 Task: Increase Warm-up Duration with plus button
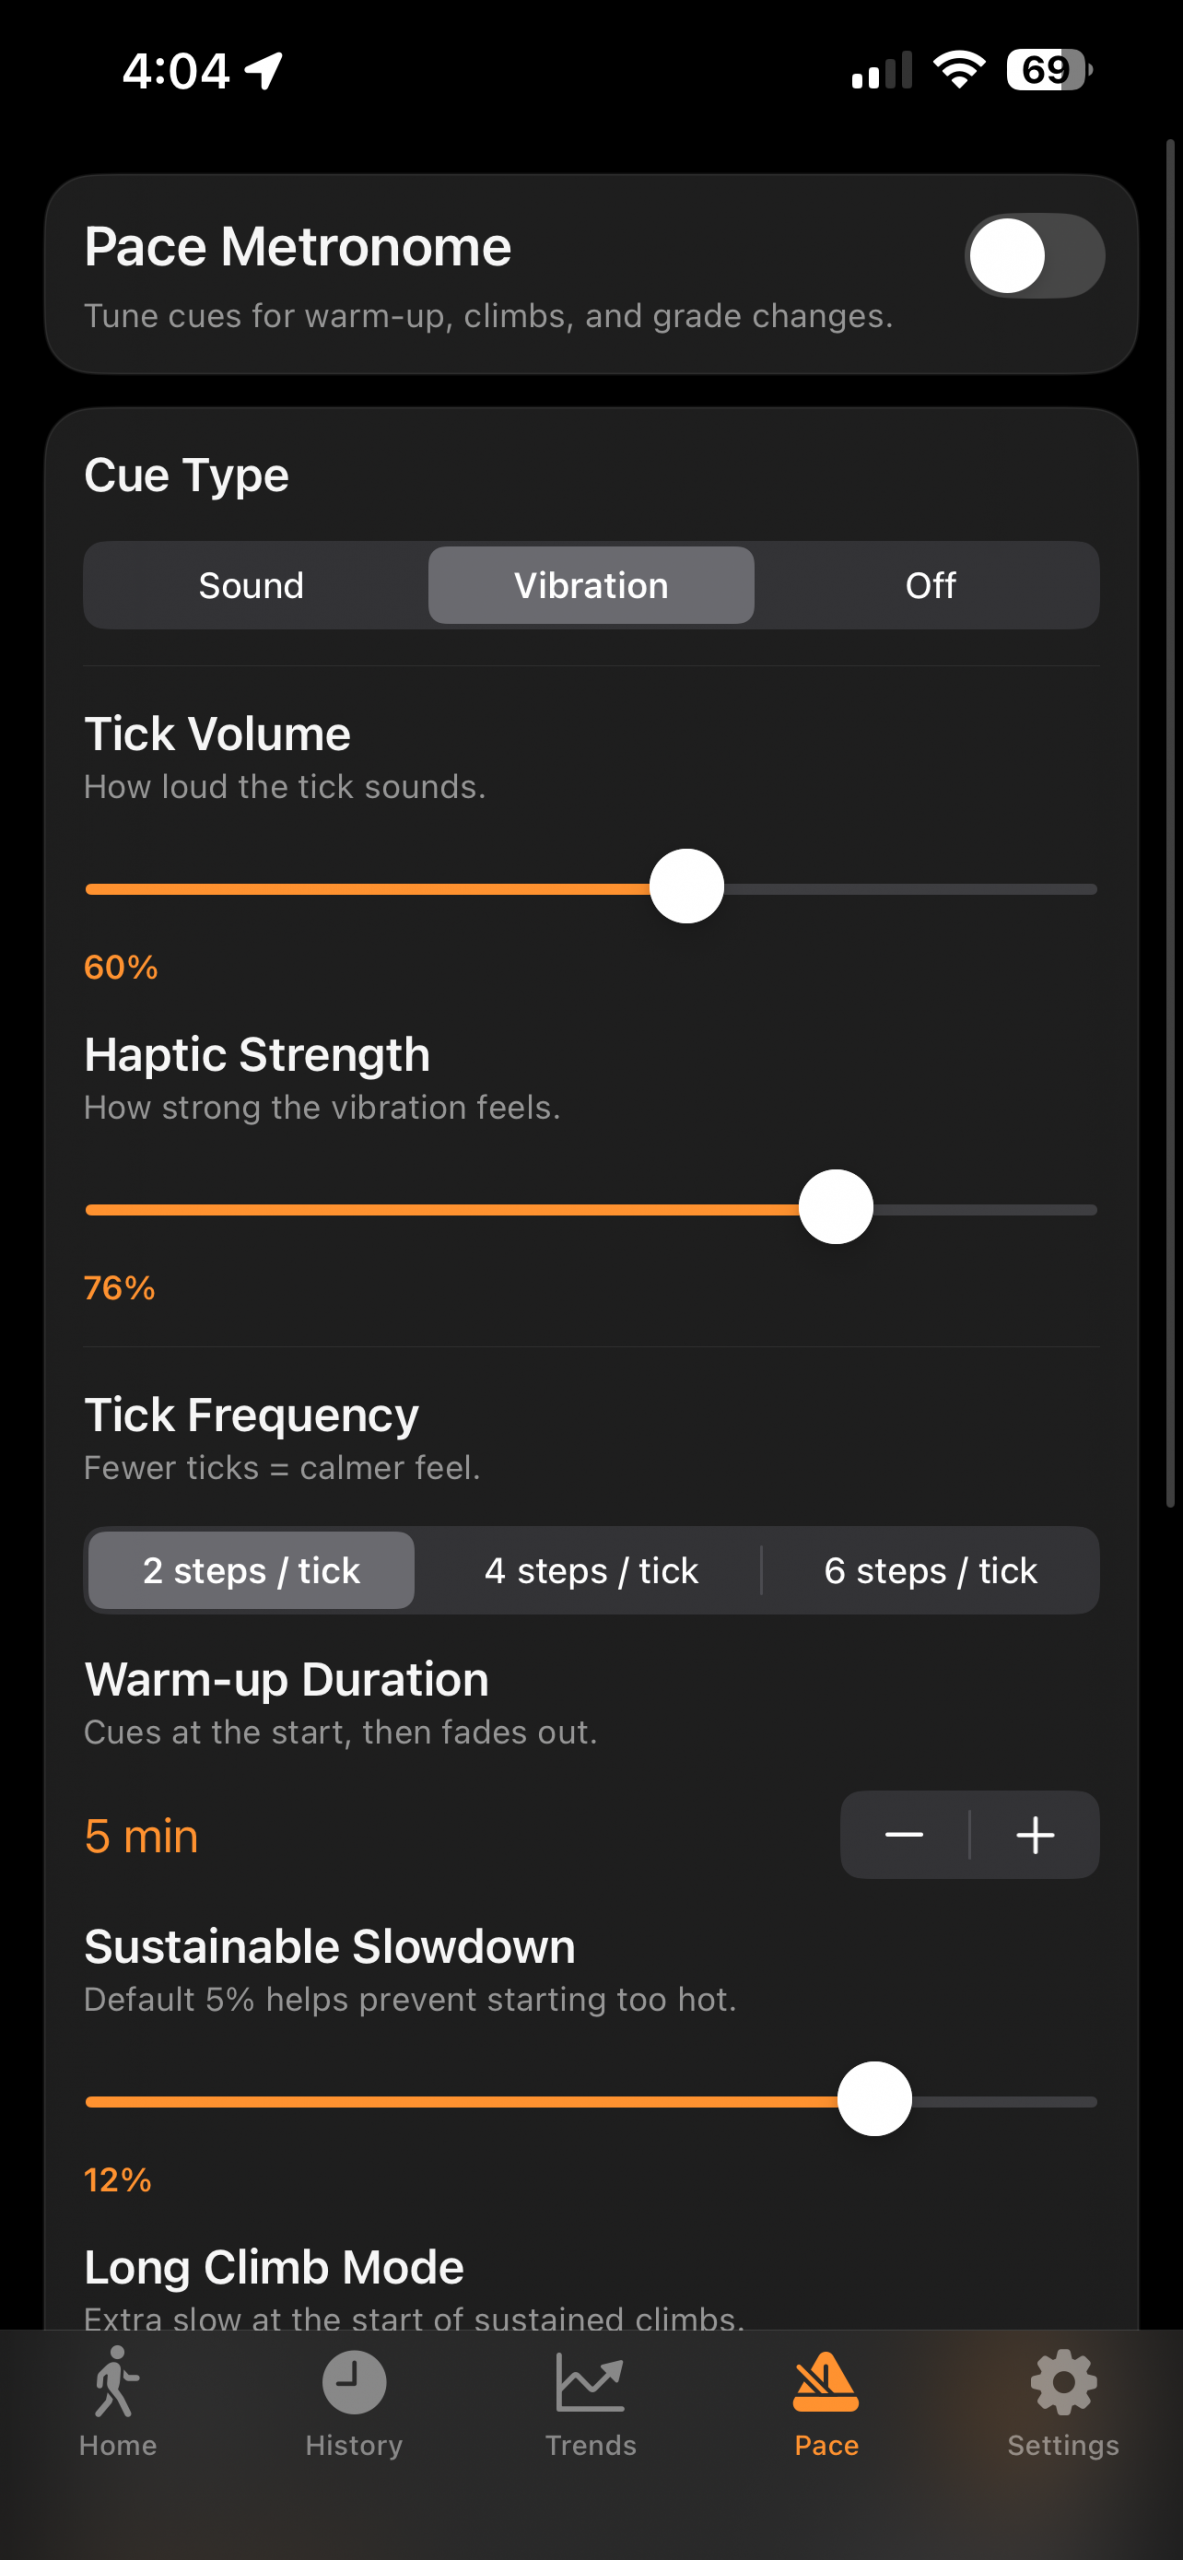(x=1035, y=1835)
